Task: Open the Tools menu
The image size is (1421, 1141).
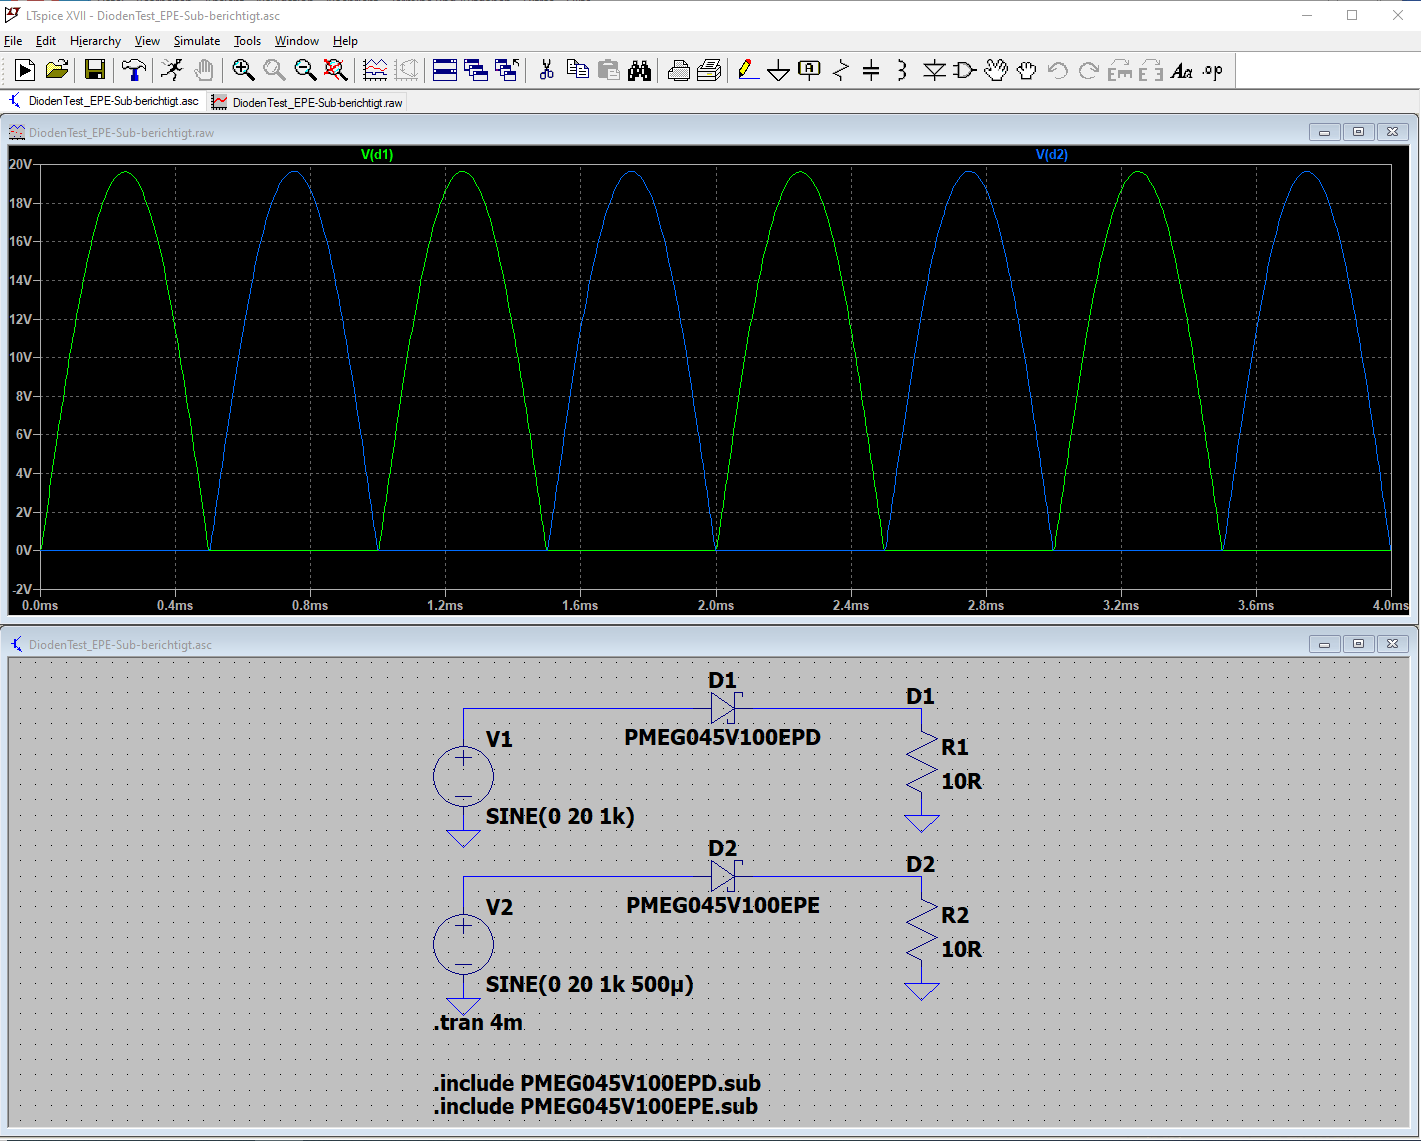Action: pos(246,40)
